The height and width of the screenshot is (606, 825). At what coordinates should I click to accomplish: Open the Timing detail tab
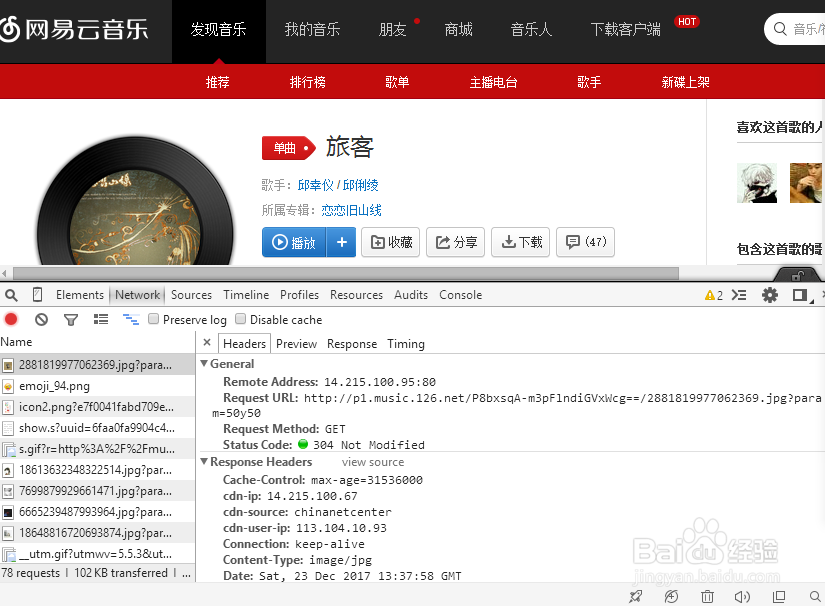coord(406,344)
